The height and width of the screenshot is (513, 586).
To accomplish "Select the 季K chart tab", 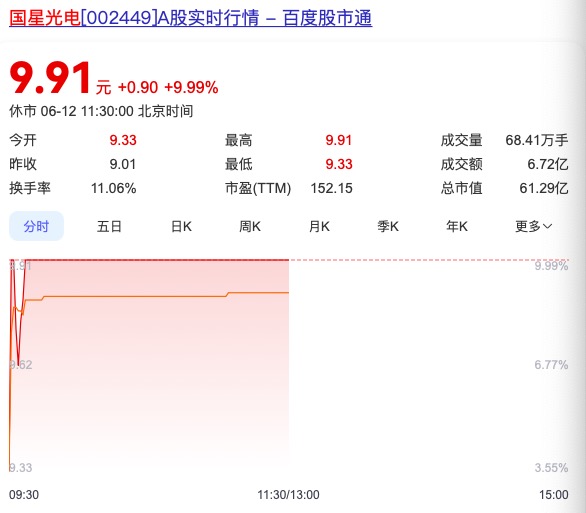I will [x=388, y=226].
